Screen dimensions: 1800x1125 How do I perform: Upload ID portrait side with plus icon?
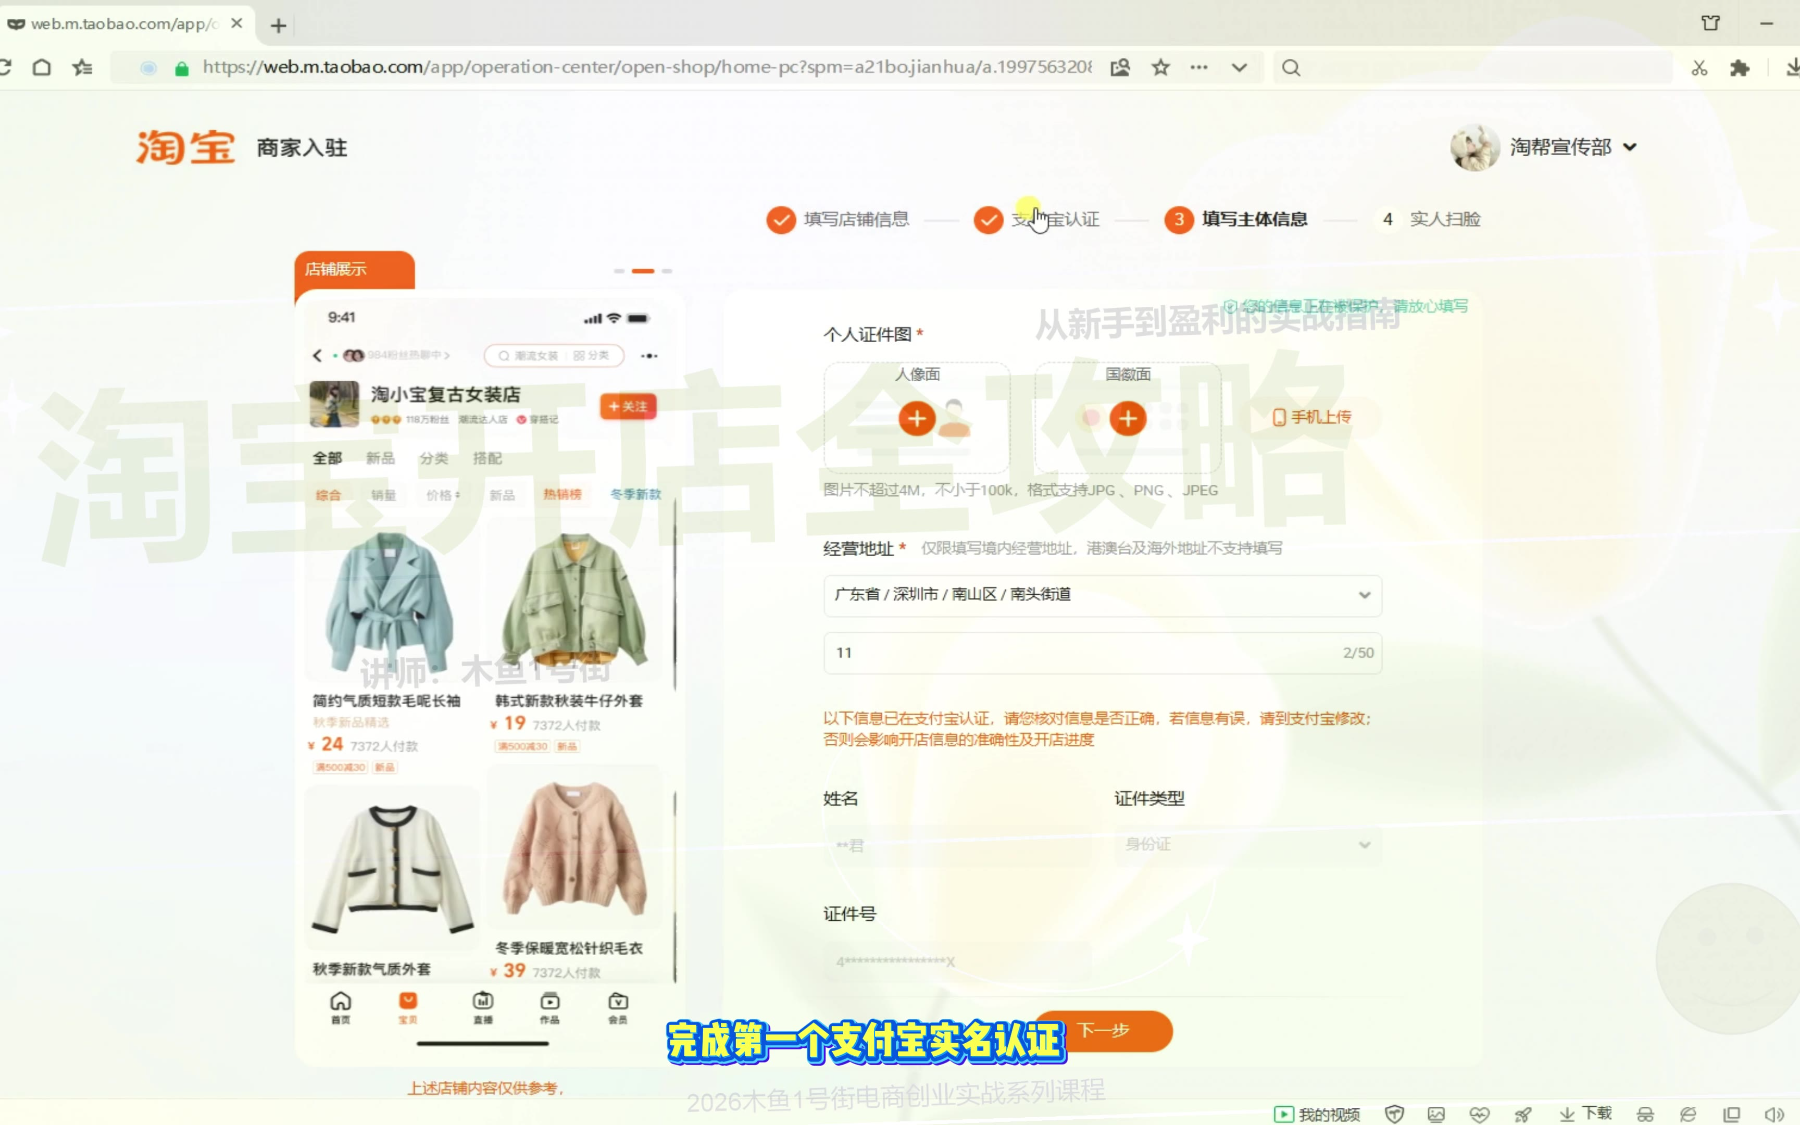click(x=916, y=418)
